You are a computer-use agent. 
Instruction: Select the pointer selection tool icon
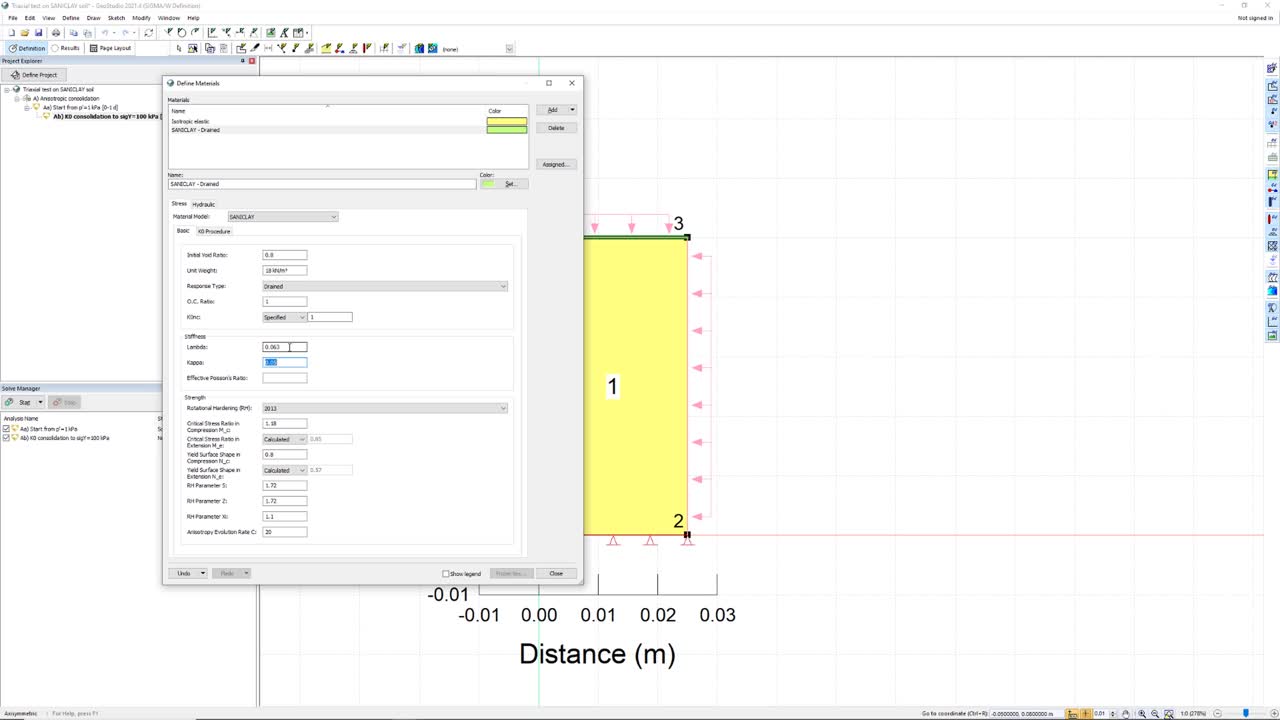(179, 48)
